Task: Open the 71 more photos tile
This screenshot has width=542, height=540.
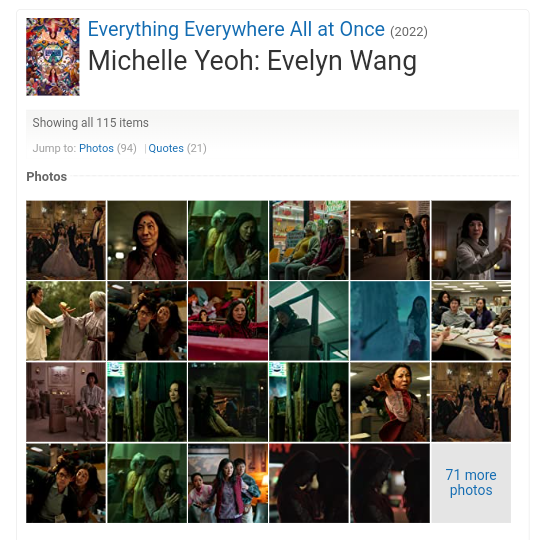Action: [471, 483]
